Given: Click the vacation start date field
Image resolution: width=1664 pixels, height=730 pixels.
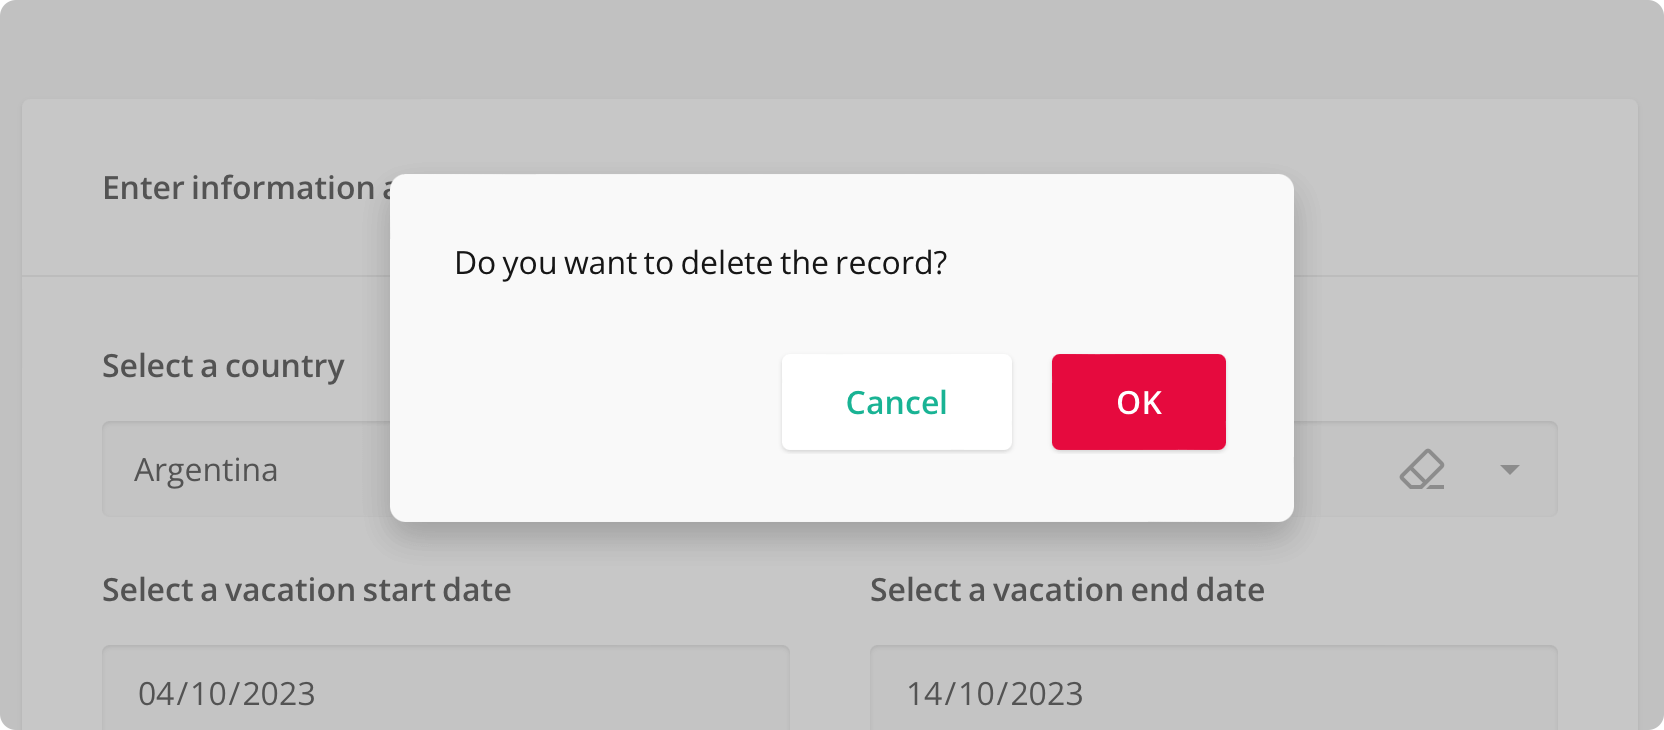Looking at the screenshot, I should coord(445,692).
